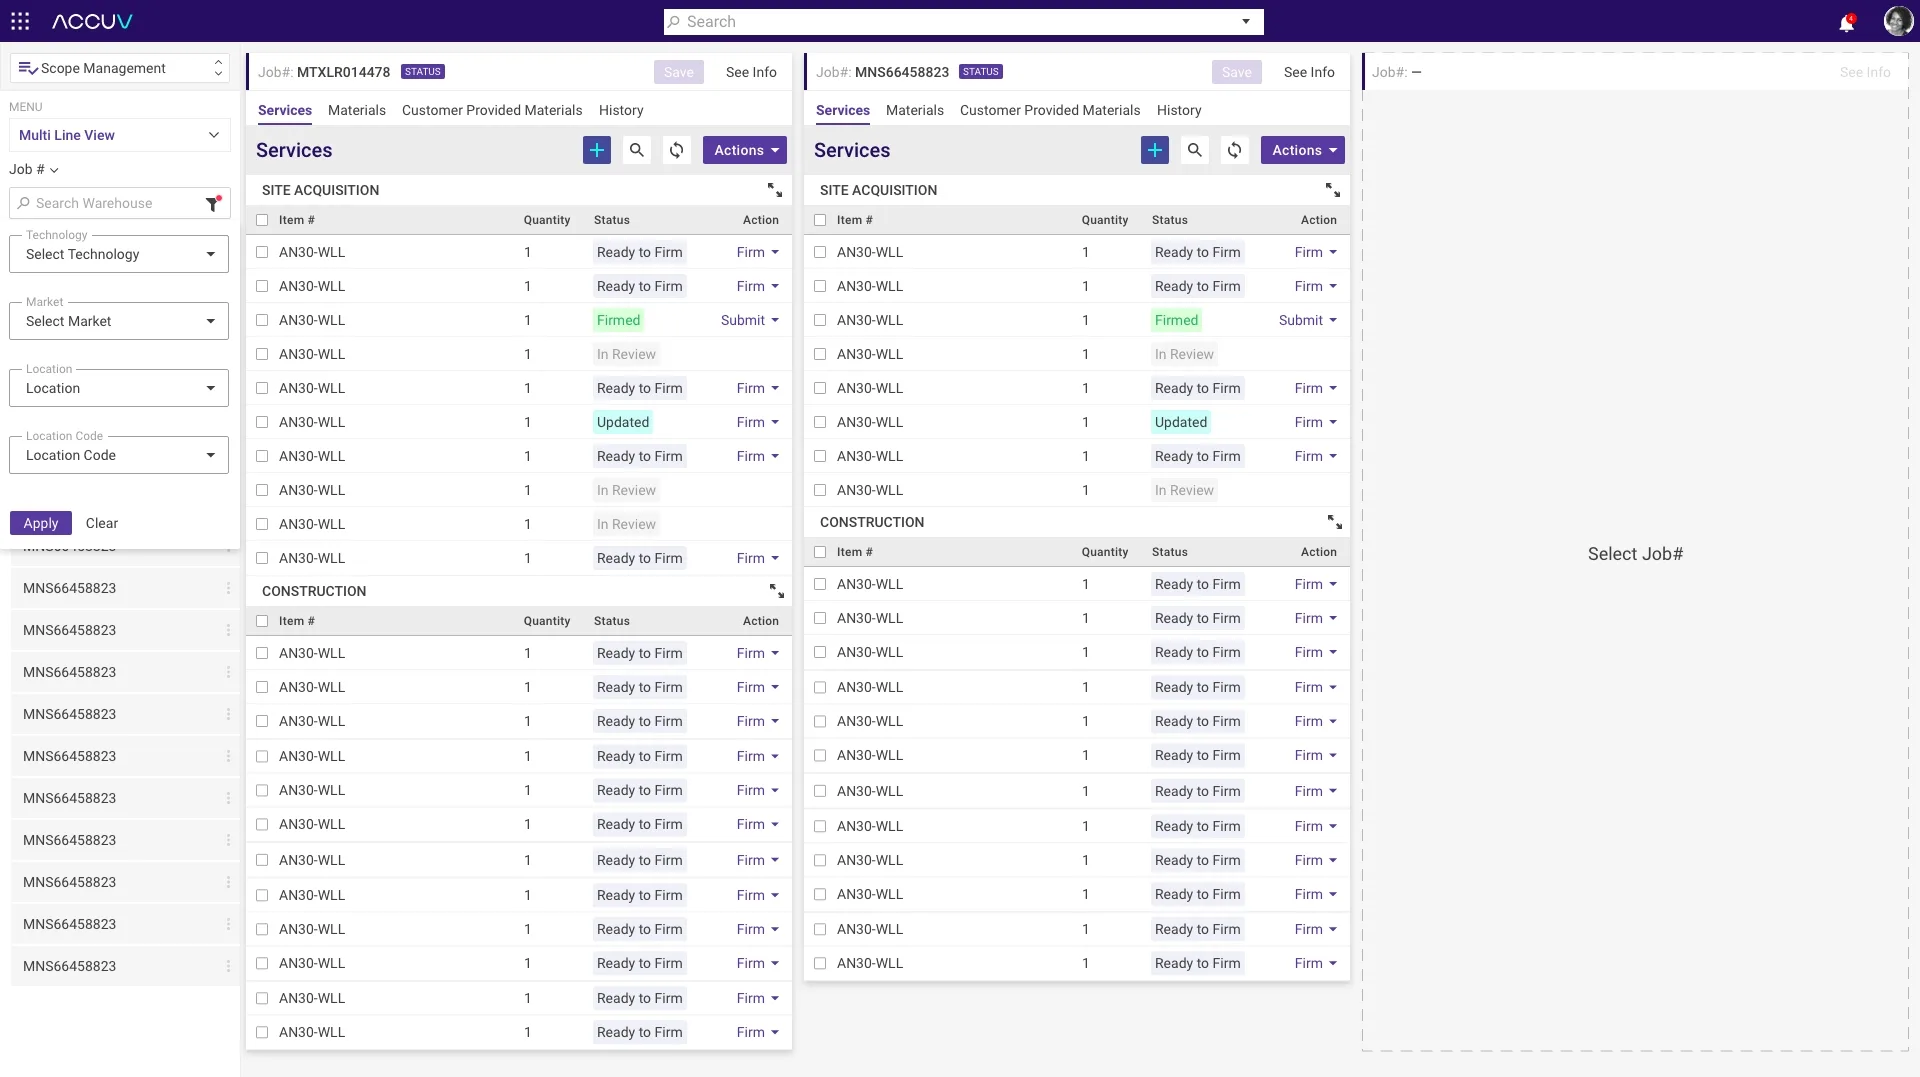1920x1077 pixels.
Task: Check the Firmed AN30-WLL row in MTXLR014478 panel
Action: pyautogui.click(x=262, y=320)
